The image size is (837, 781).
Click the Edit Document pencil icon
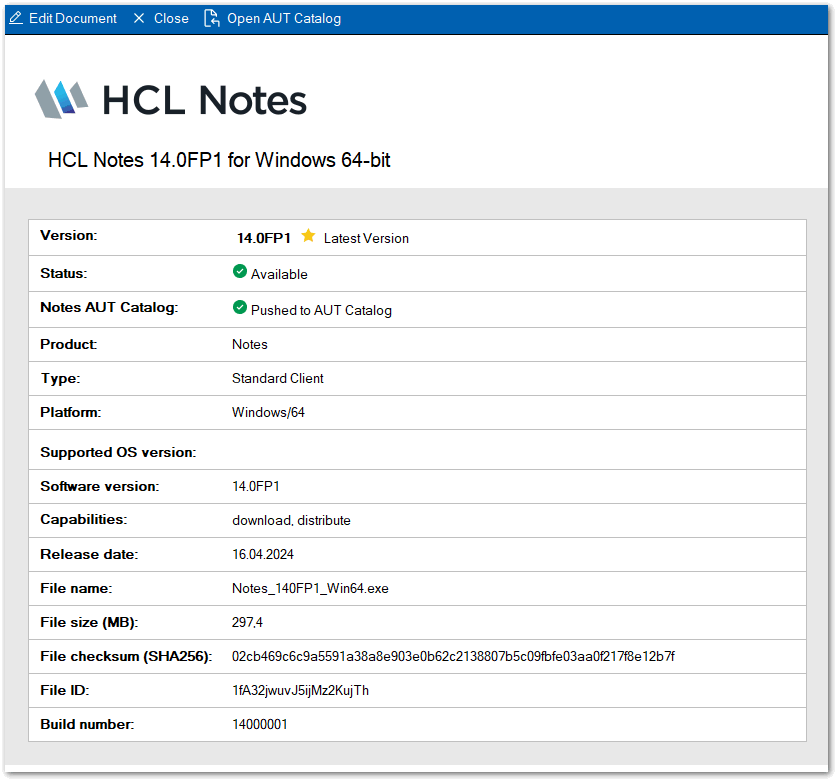click(16, 18)
